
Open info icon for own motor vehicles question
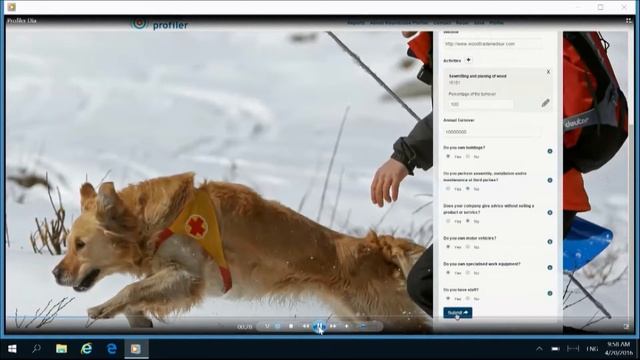pos(550,242)
